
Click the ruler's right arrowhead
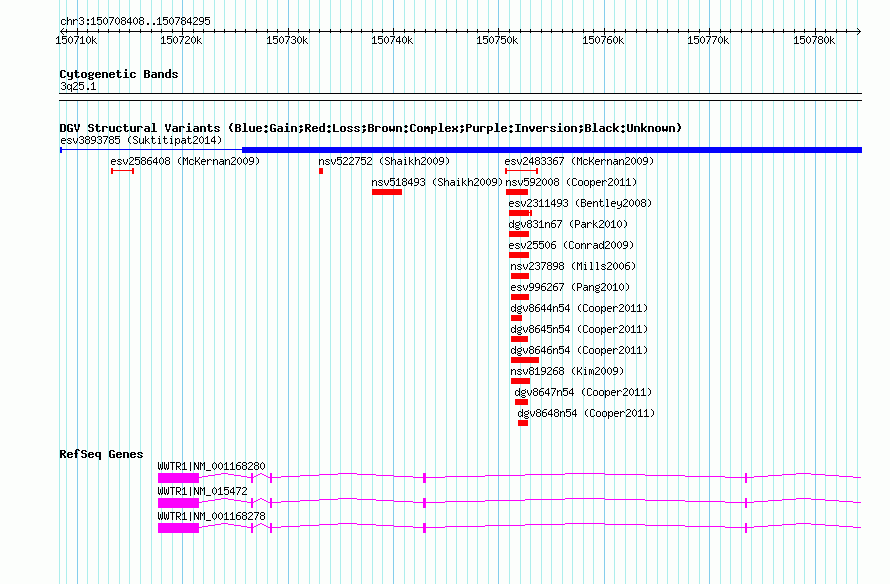pos(859,31)
